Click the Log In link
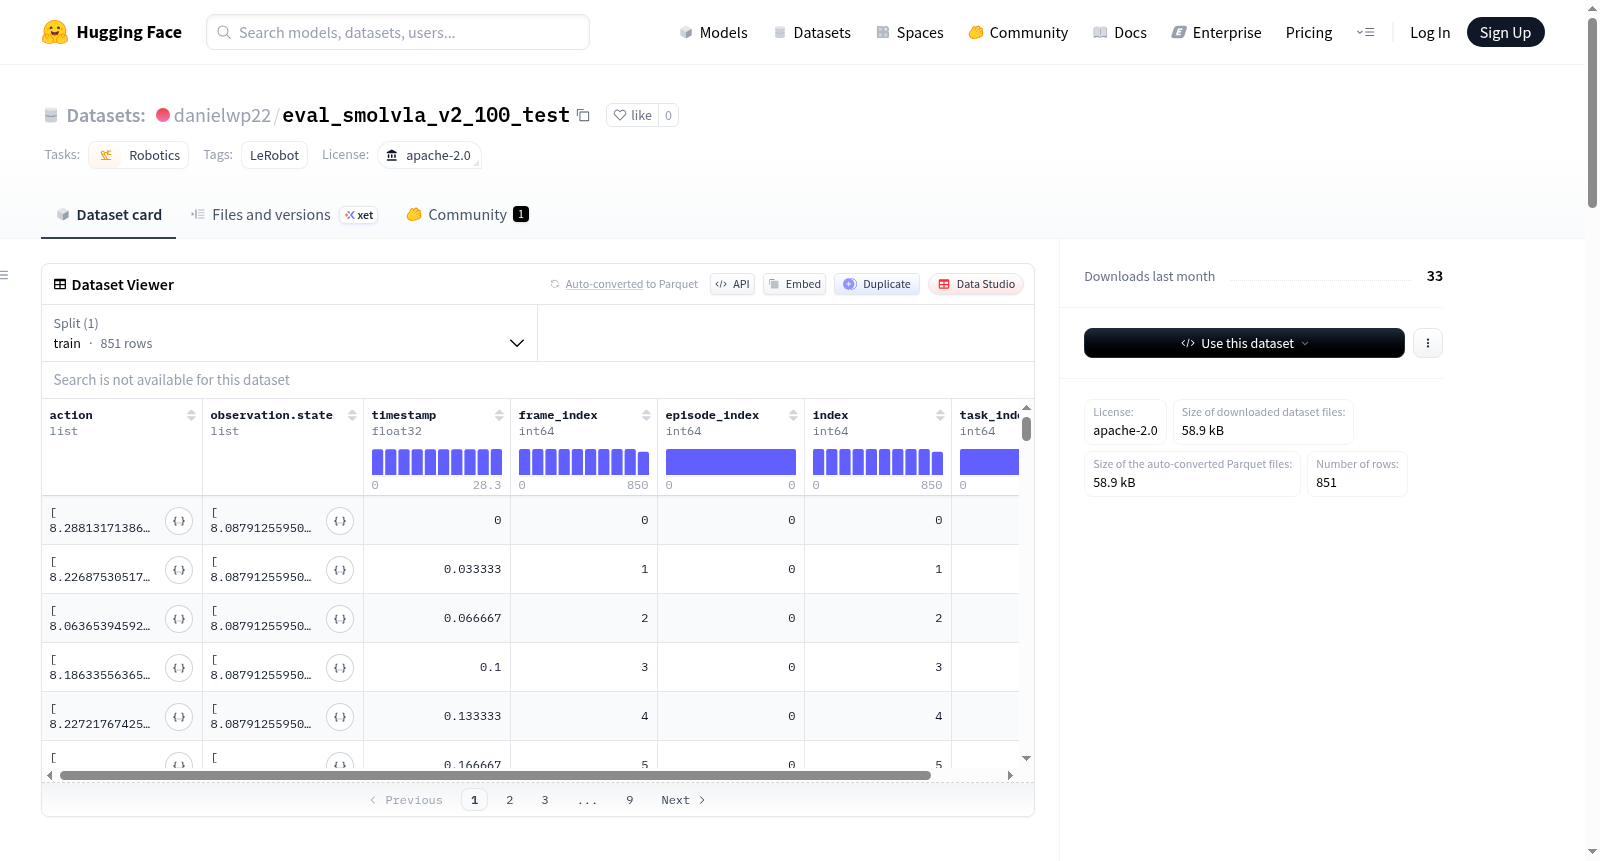This screenshot has height=861, width=1600. 1430,32
